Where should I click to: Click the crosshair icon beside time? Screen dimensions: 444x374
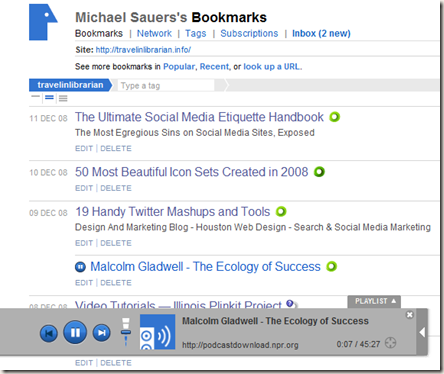pos(390,343)
